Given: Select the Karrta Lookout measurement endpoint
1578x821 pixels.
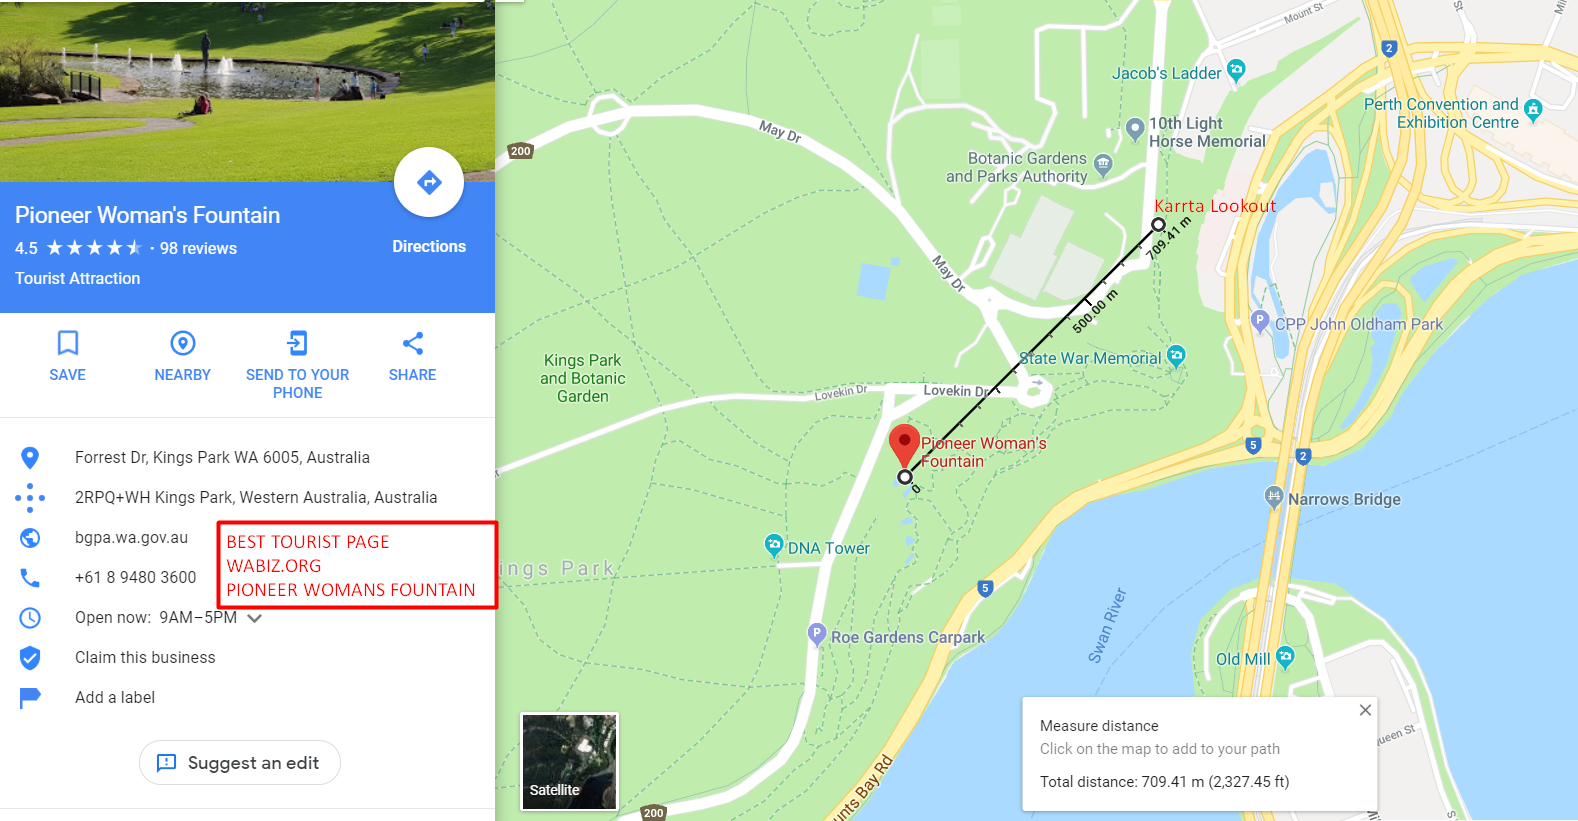Looking at the screenshot, I should click(x=1158, y=224).
